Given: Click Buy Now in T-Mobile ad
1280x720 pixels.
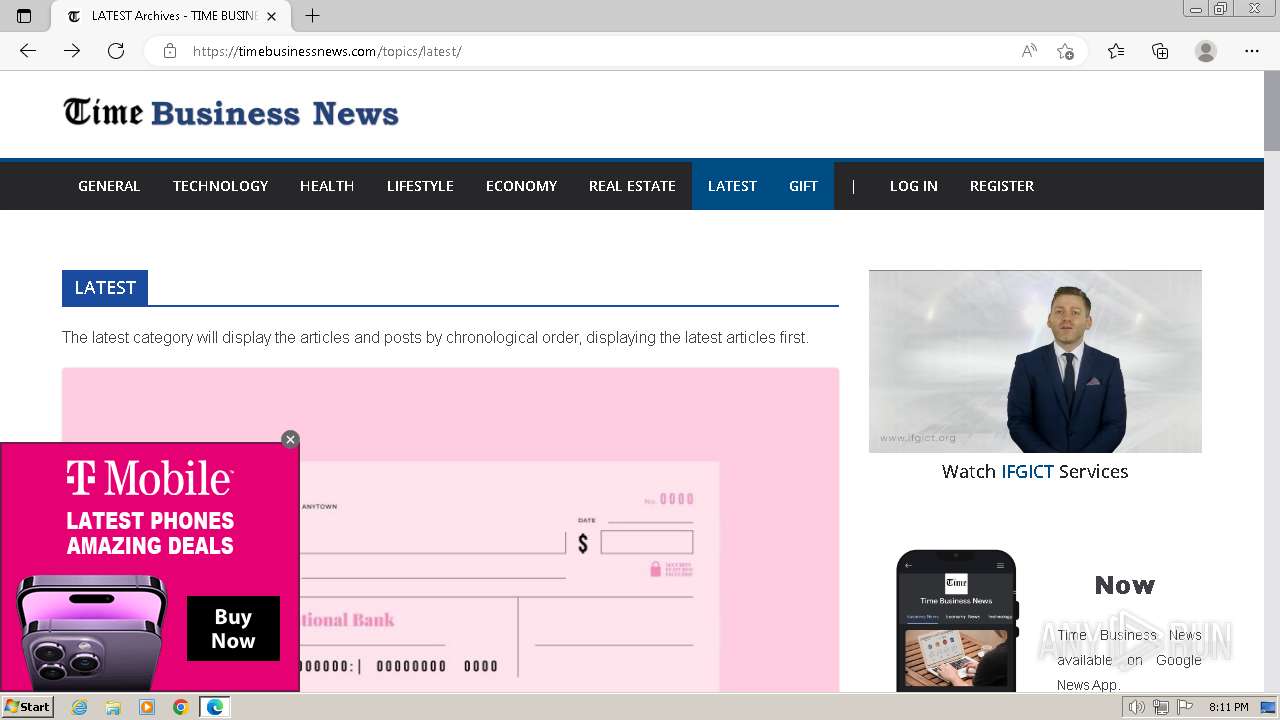Looking at the screenshot, I should tap(233, 629).
